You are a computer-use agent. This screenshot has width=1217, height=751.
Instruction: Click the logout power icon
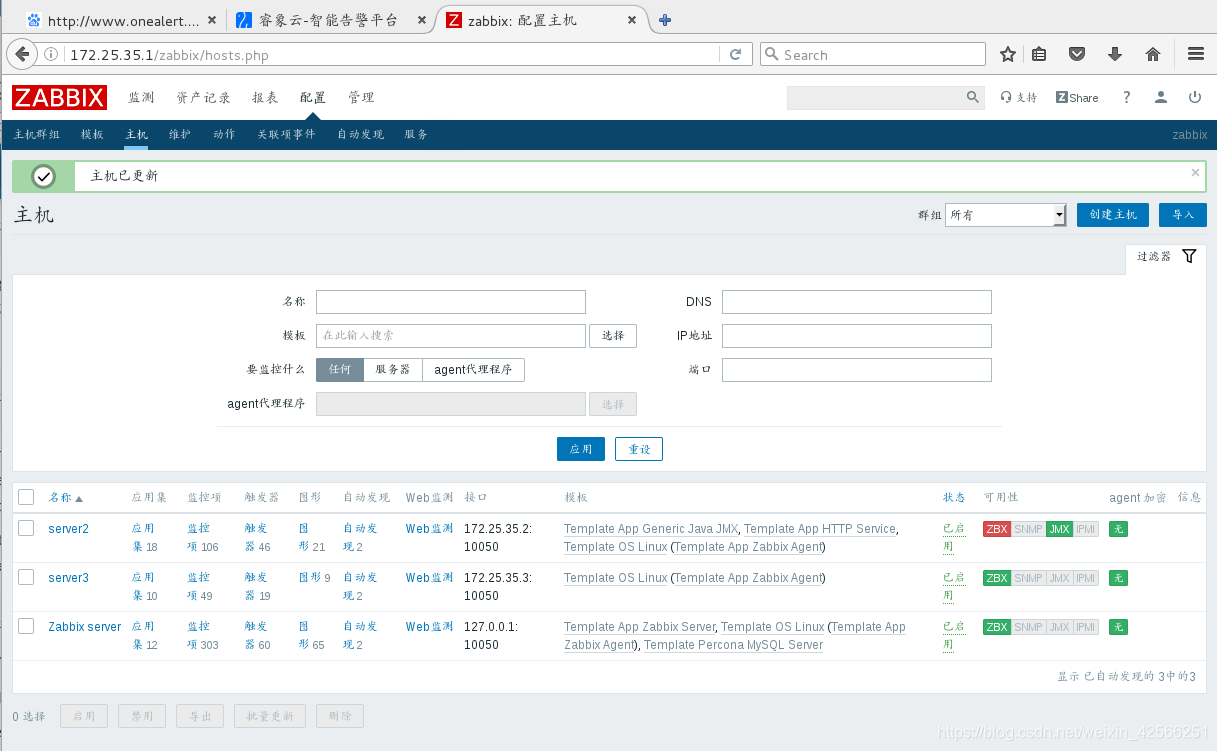[1194, 97]
